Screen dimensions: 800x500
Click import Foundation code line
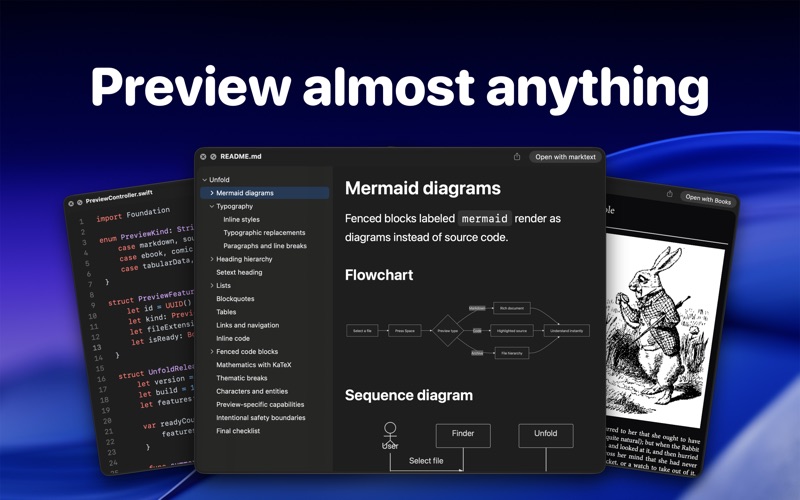coord(133,214)
